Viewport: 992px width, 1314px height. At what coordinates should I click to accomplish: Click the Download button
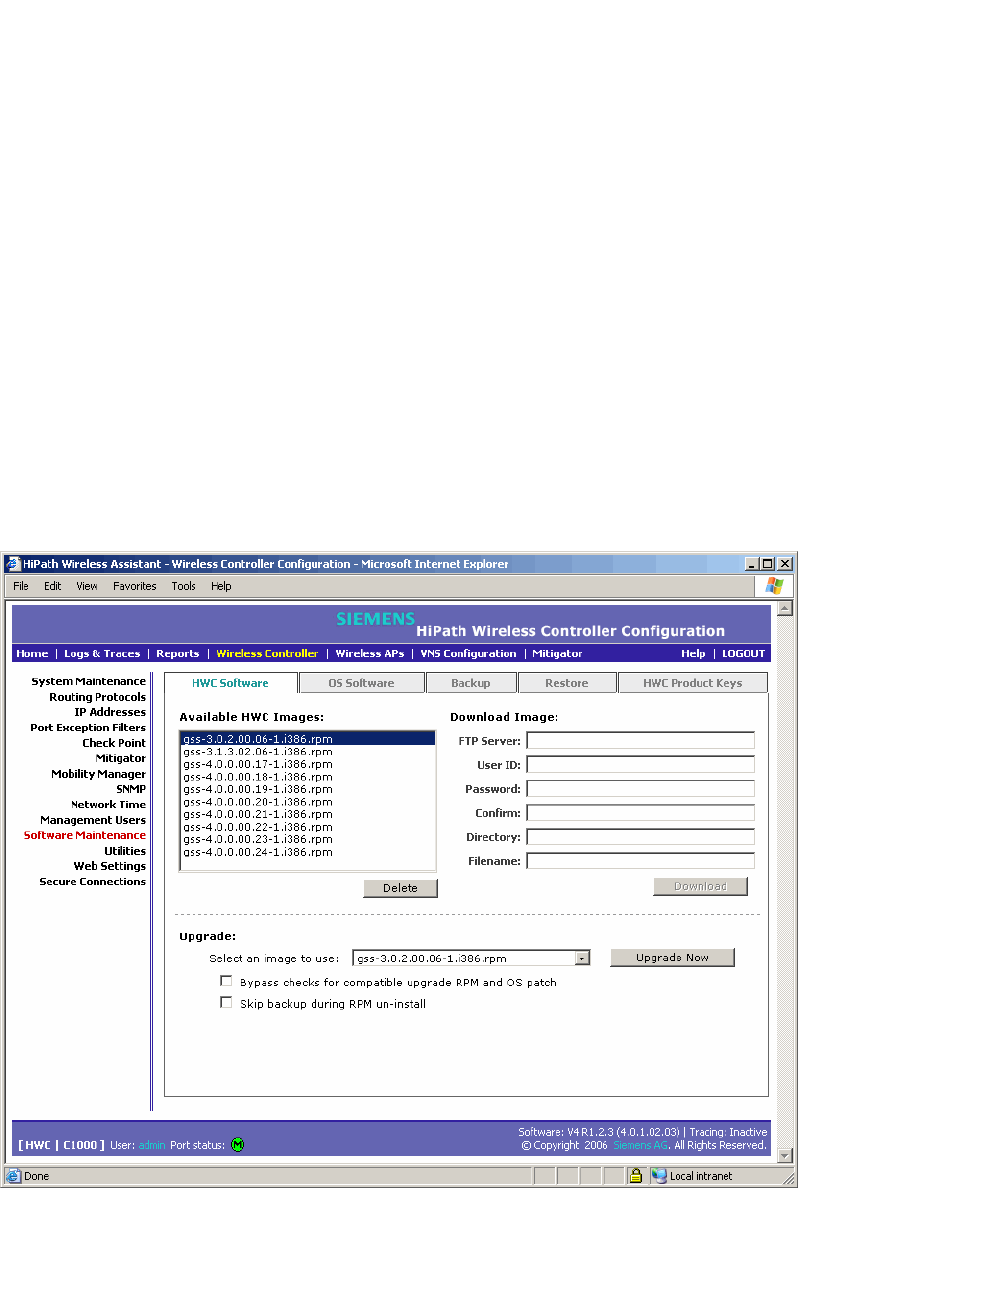click(x=700, y=886)
